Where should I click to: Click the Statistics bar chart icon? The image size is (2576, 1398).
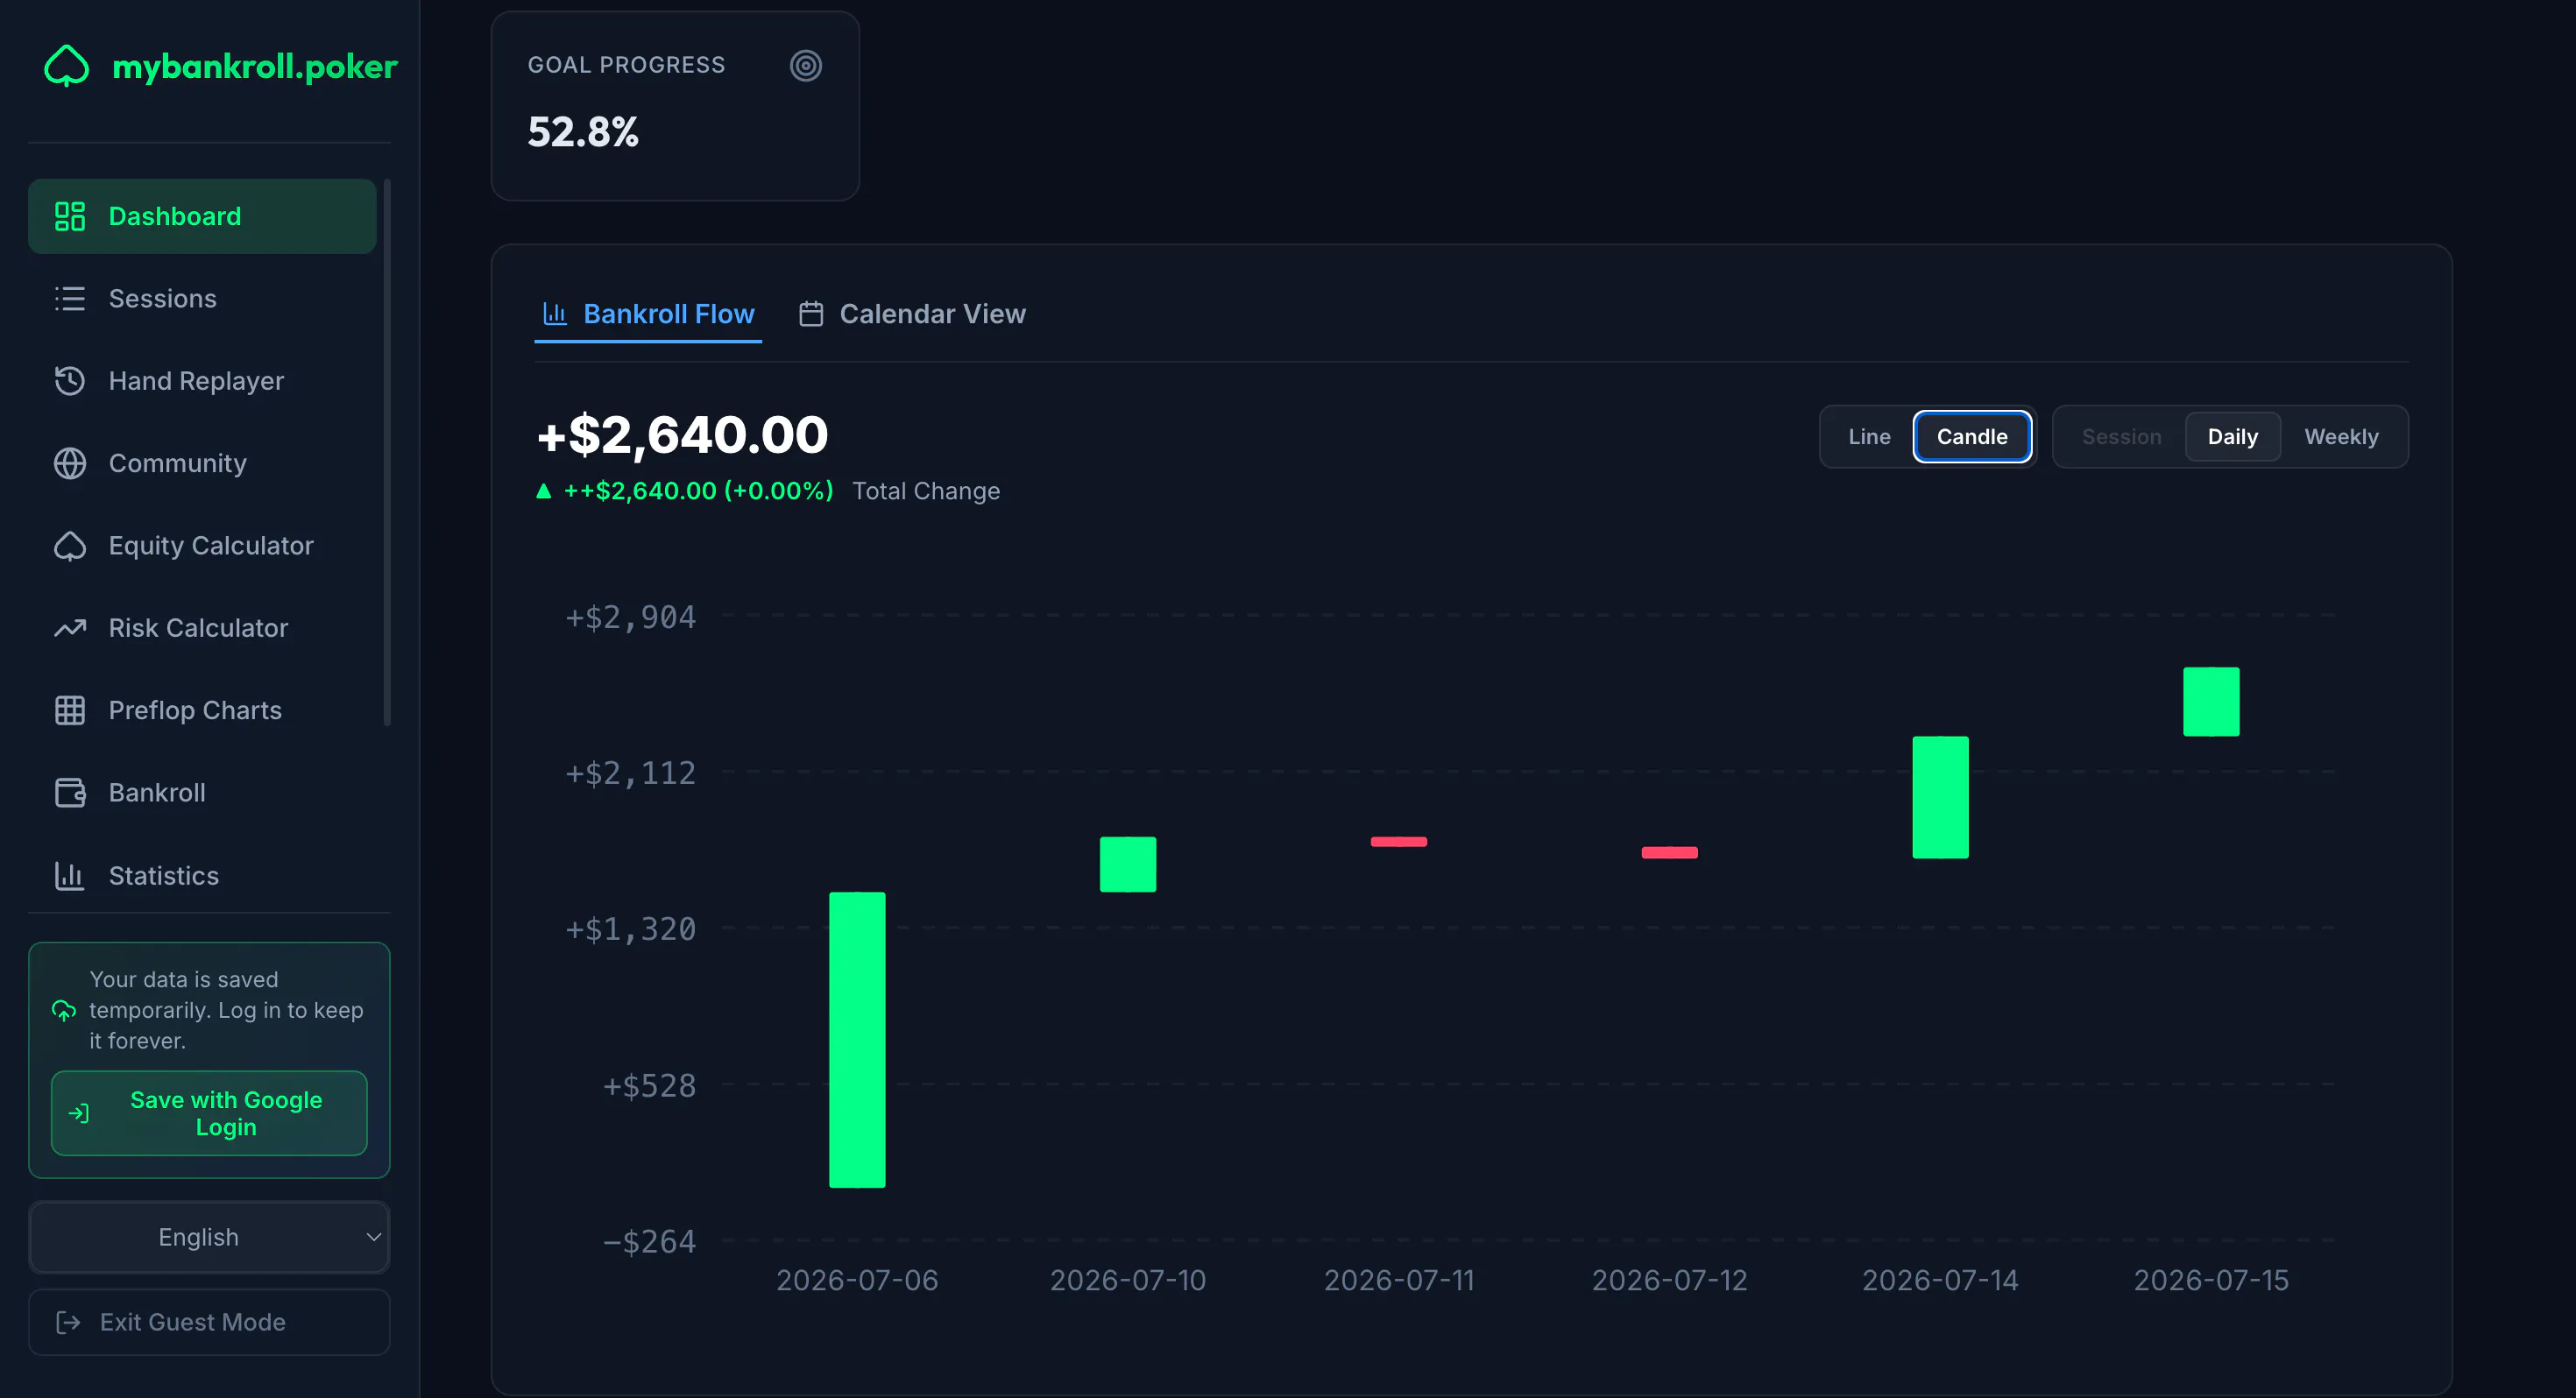(x=70, y=875)
